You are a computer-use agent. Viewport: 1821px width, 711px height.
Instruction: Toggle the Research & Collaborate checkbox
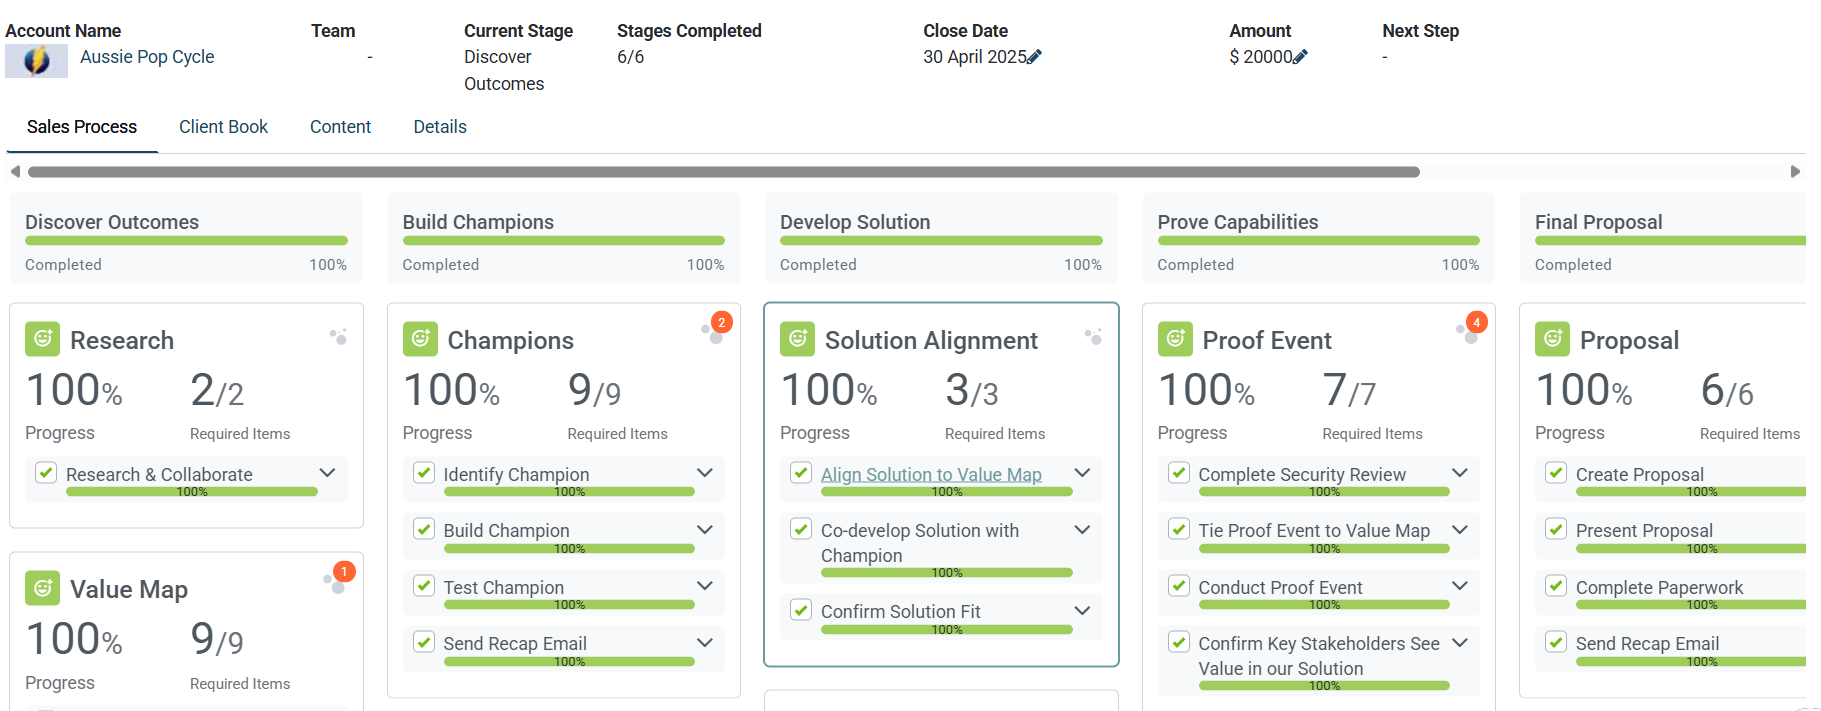tap(46, 472)
